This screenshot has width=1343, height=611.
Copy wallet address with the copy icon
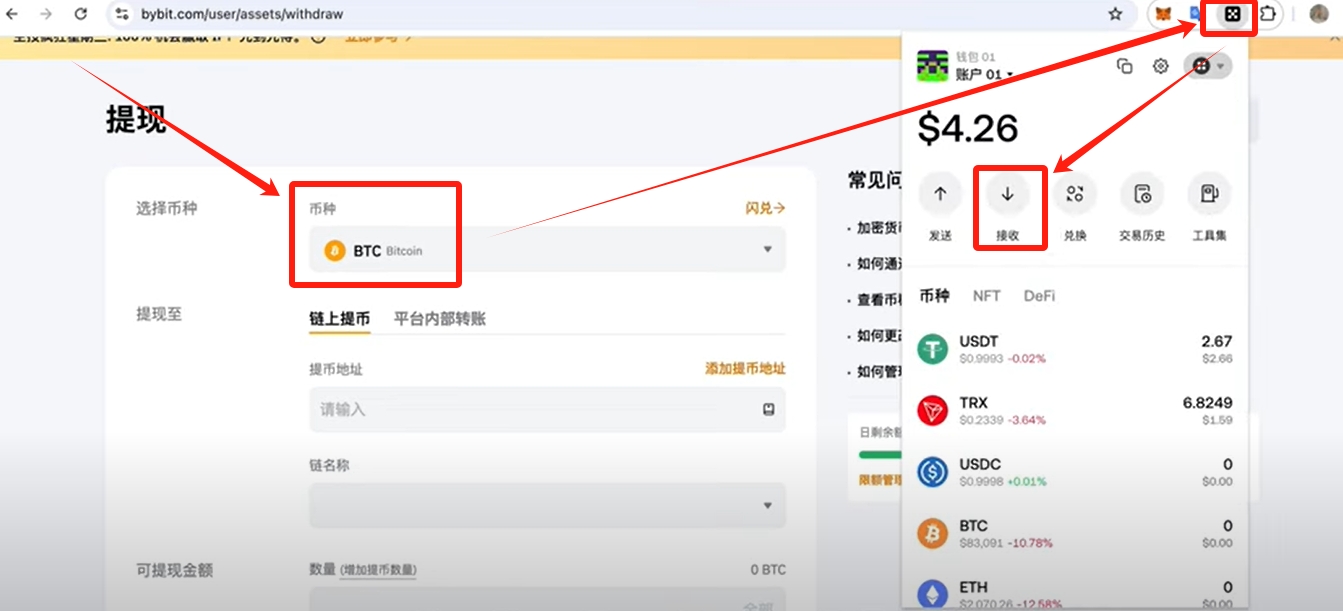pos(1124,66)
